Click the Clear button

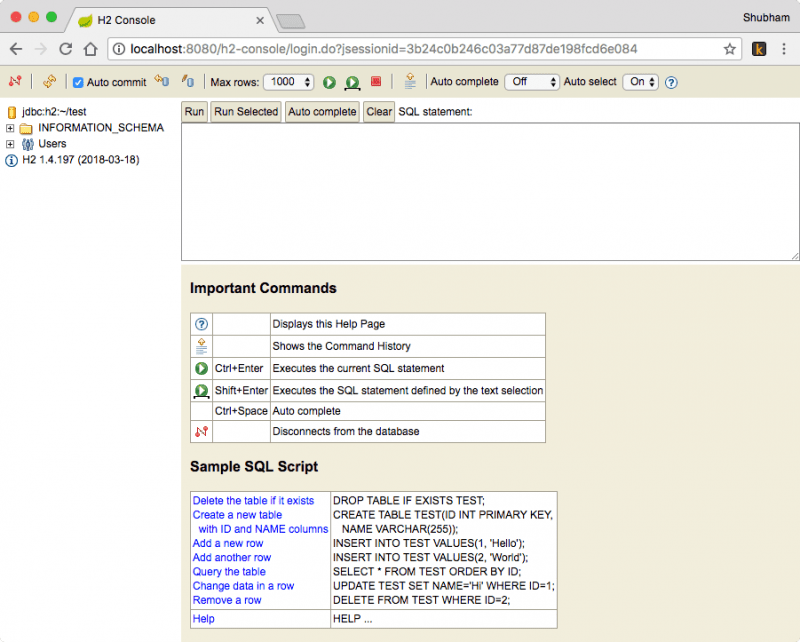pos(379,112)
